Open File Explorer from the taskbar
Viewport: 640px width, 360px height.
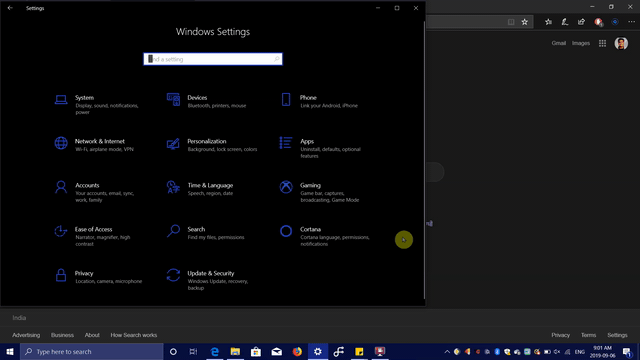pyautogui.click(x=235, y=351)
